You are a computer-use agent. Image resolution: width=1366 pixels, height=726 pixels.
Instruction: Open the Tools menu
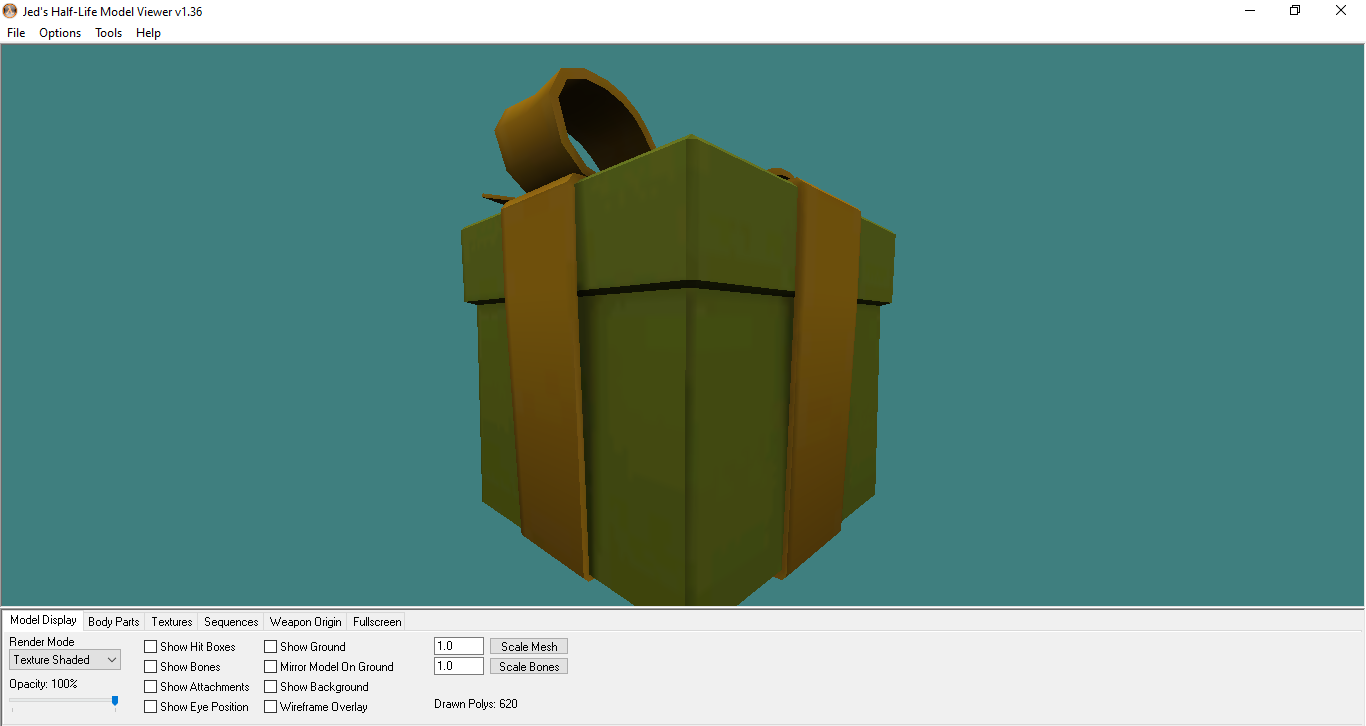(x=108, y=33)
